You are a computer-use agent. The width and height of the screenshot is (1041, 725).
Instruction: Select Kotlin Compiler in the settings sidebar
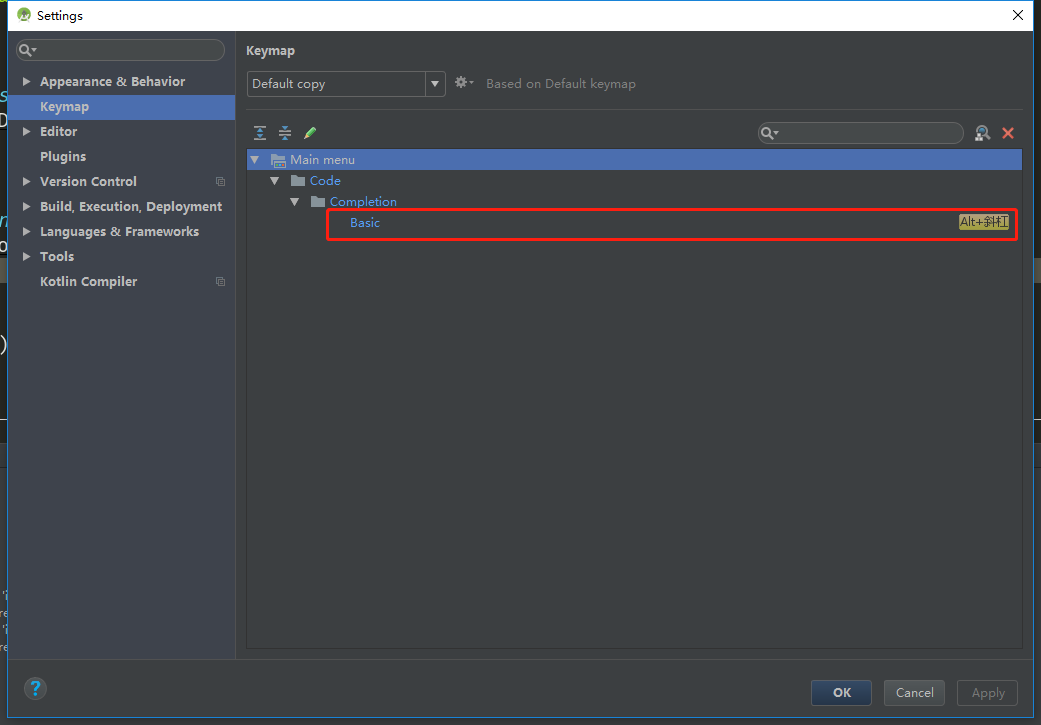click(88, 282)
